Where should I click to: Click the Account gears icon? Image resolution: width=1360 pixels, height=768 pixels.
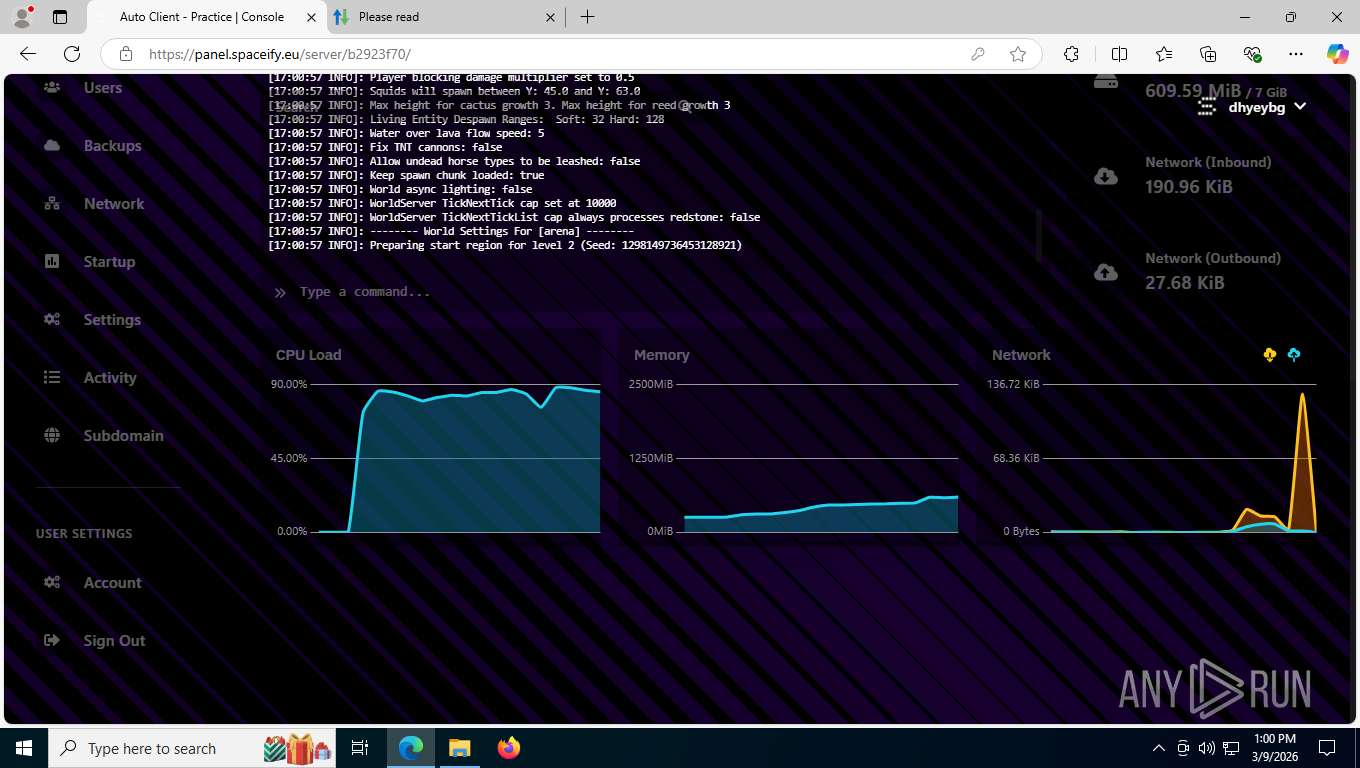[x=52, y=583]
